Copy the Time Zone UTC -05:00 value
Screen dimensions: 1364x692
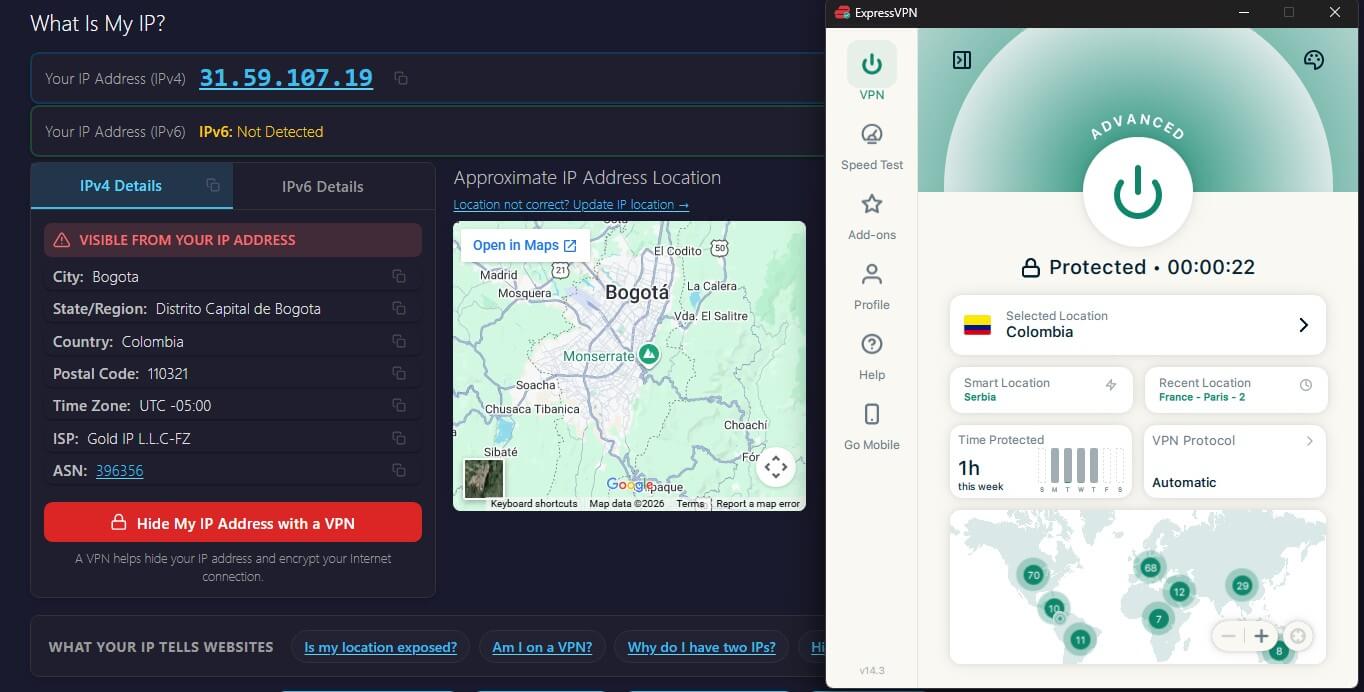tap(399, 405)
